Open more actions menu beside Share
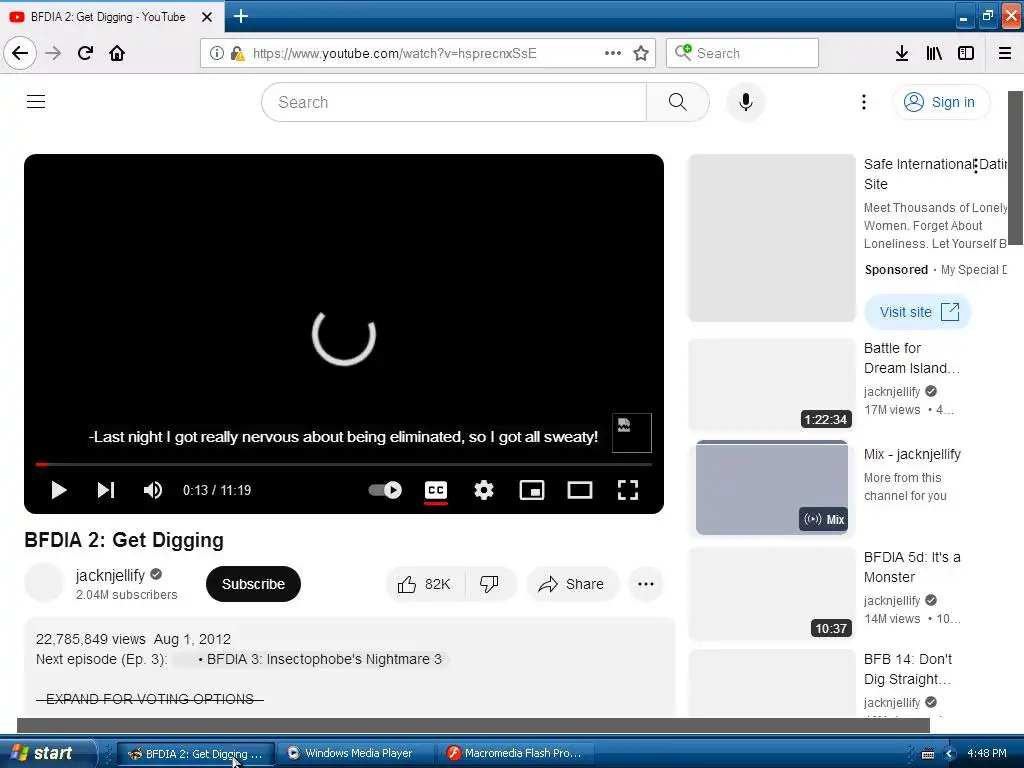 pyautogui.click(x=646, y=584)
